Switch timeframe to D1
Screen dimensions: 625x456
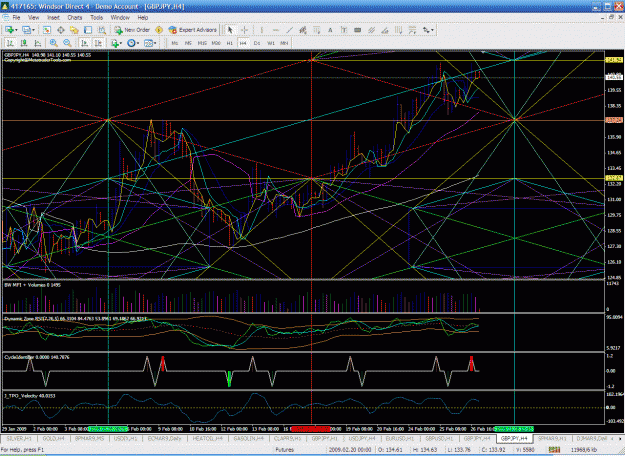pos(257,43)
